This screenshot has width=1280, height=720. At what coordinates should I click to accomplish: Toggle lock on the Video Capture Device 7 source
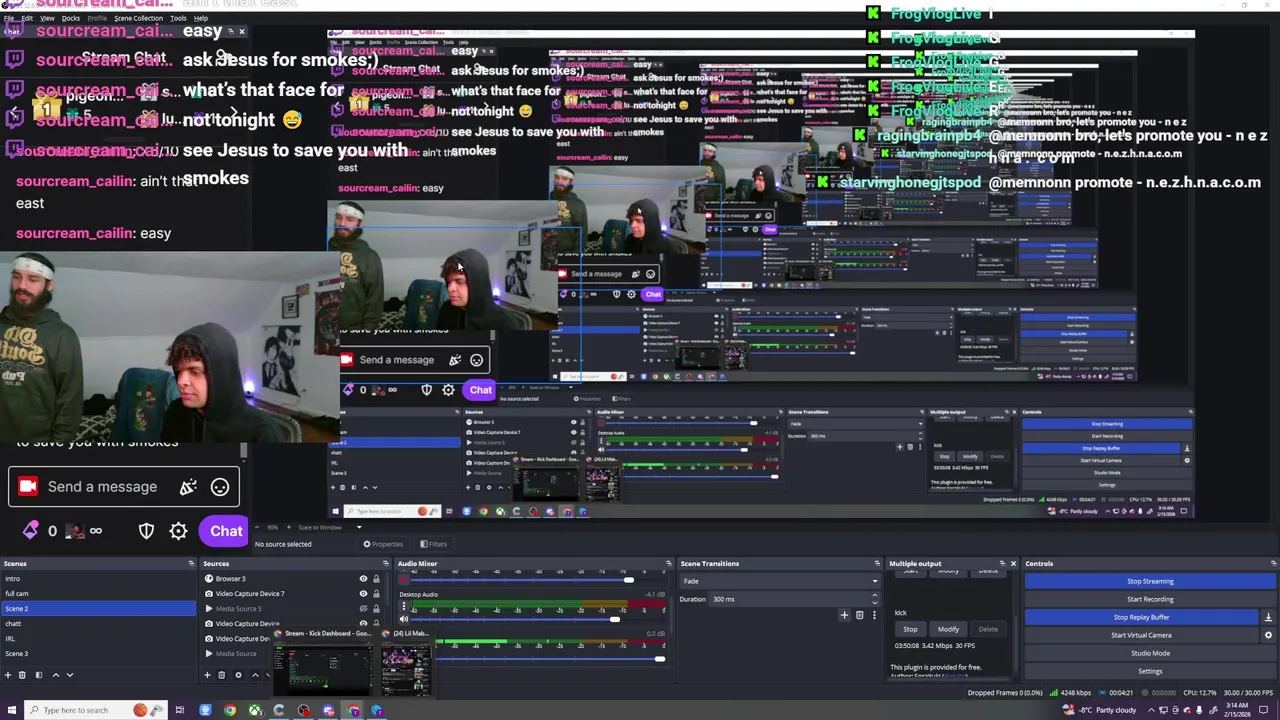click(376, 593)
